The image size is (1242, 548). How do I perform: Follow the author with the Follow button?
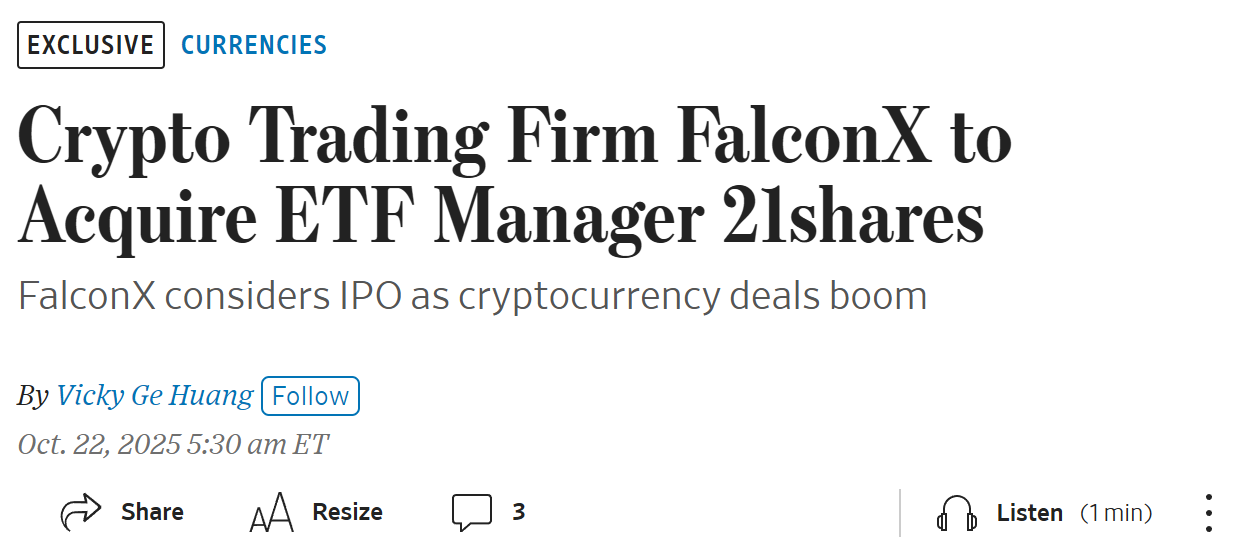(x=310, y=396)
